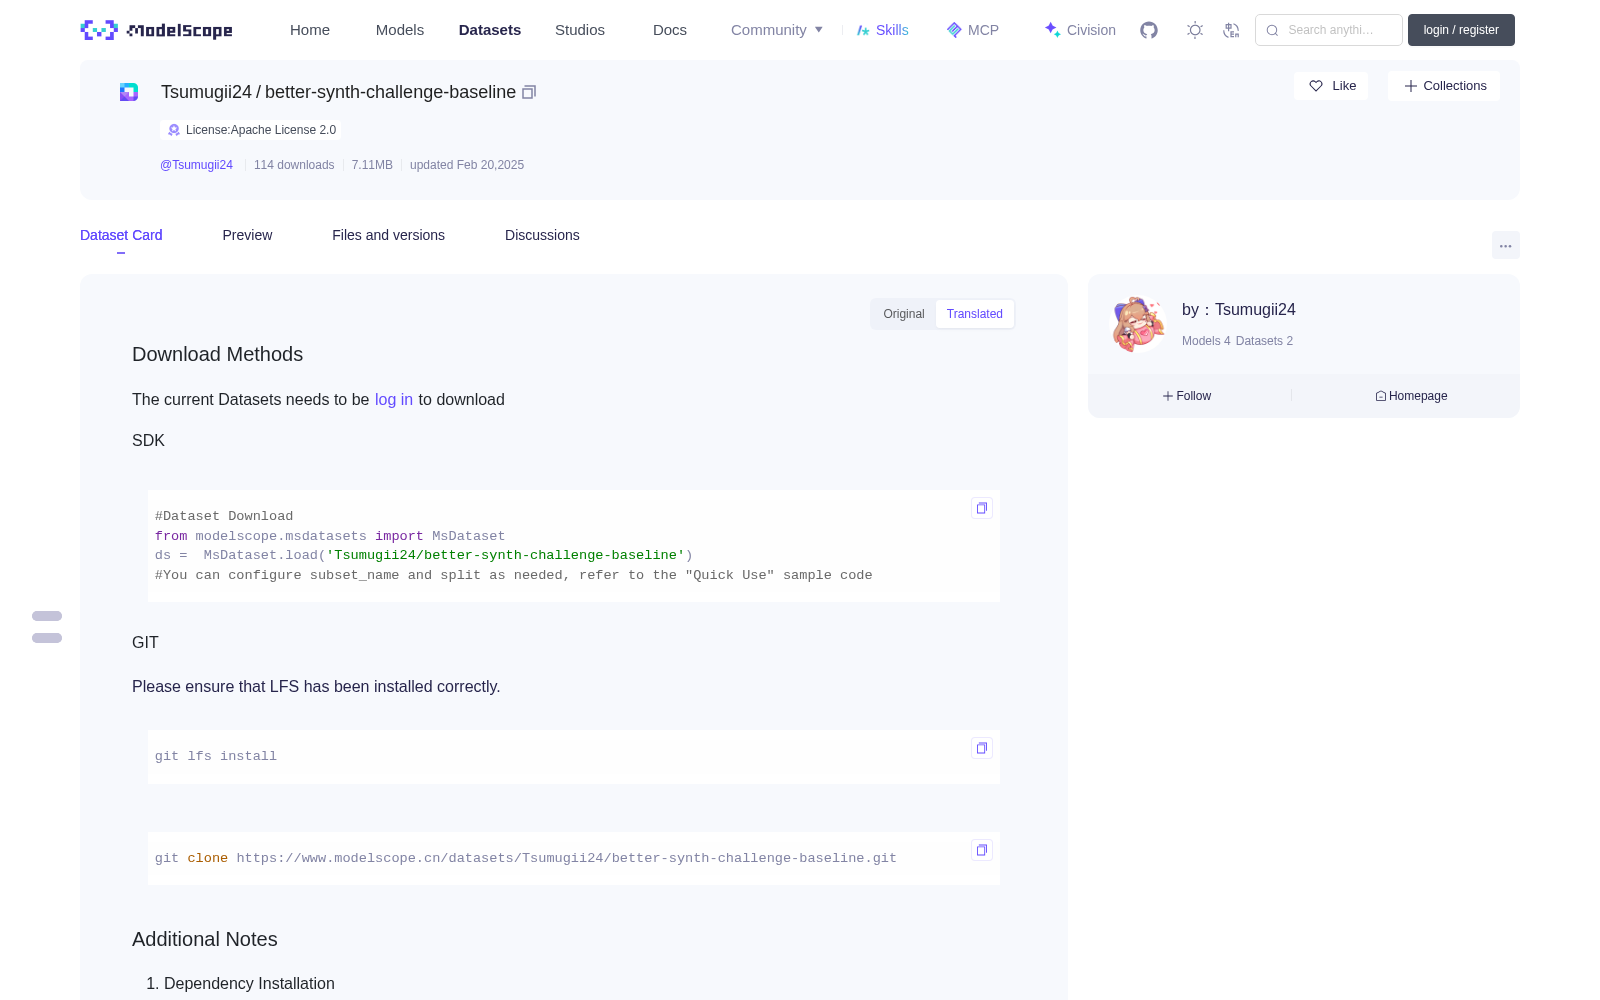
Task: Open the Models page
Action: click(400, 30)
